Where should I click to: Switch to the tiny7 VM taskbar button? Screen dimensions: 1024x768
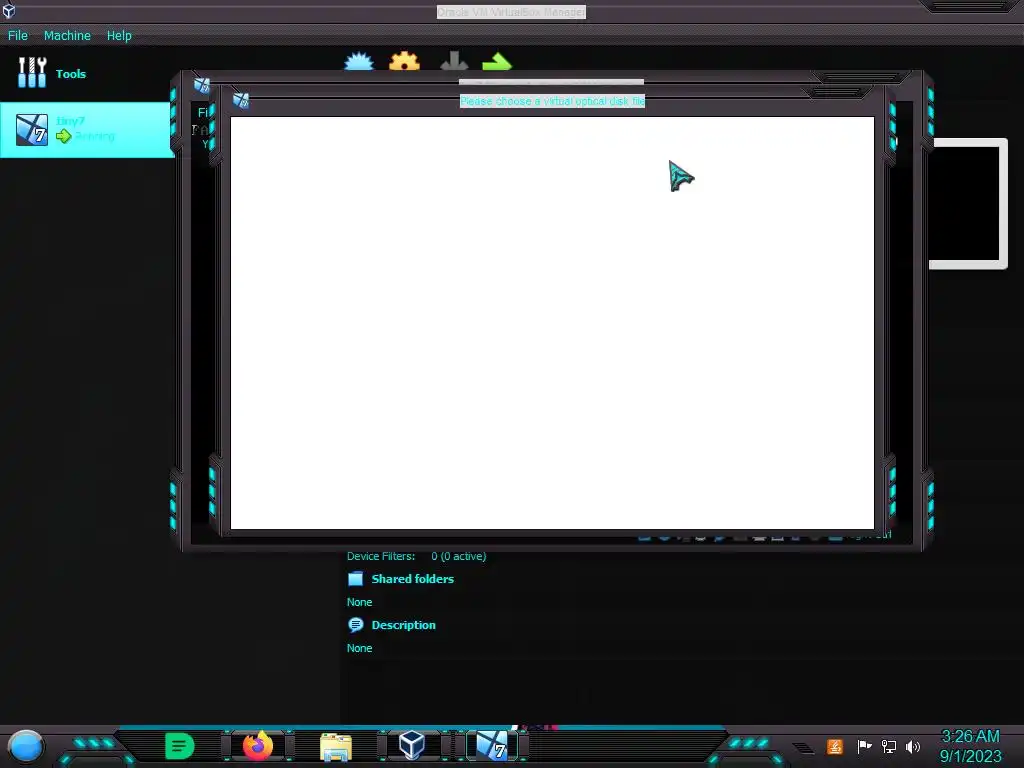492,746
